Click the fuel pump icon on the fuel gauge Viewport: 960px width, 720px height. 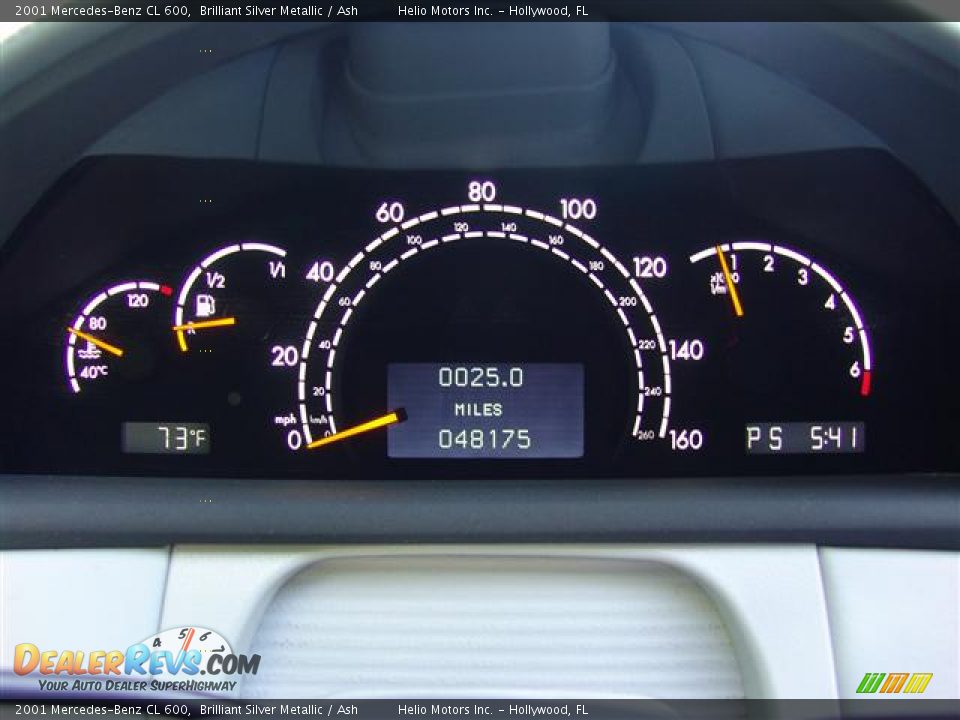[x=206, y=305]
